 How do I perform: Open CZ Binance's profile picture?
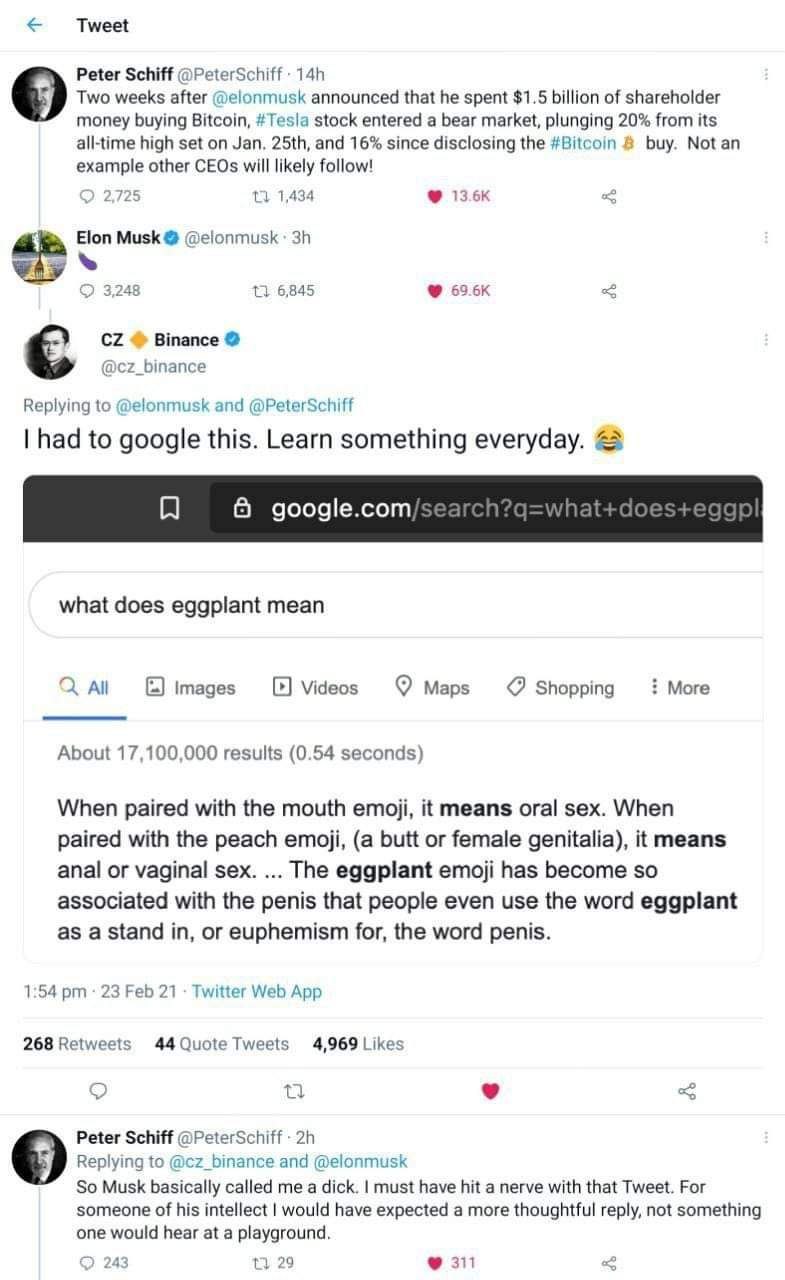49,352
